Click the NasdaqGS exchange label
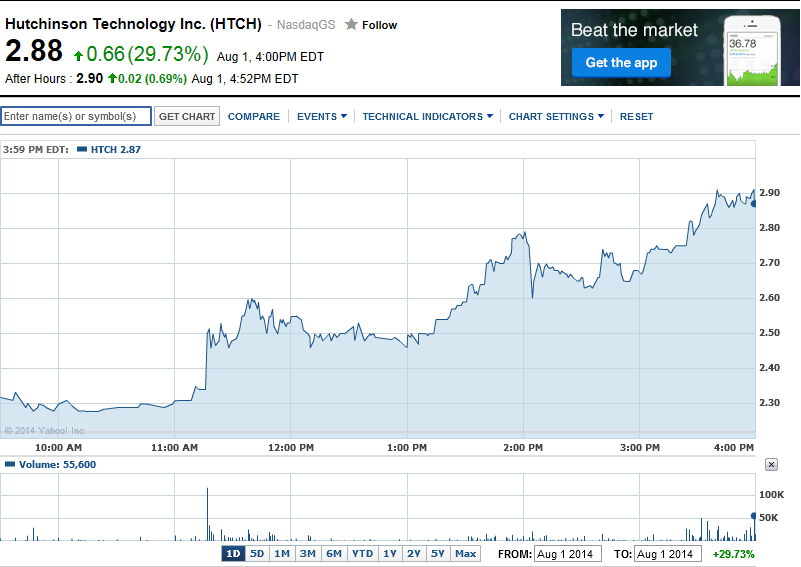The image size is (801, 567). (x=306, y=25)
